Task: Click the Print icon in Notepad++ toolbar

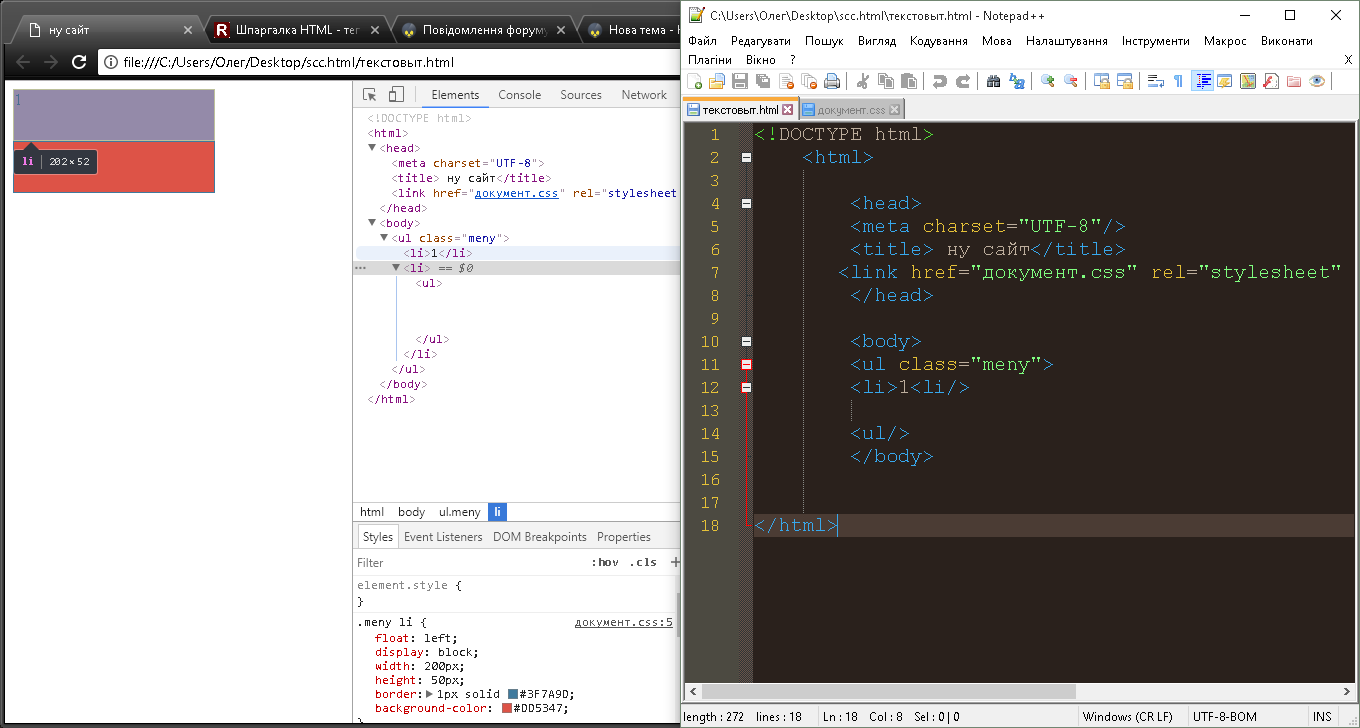Action: tap(832, 82)
